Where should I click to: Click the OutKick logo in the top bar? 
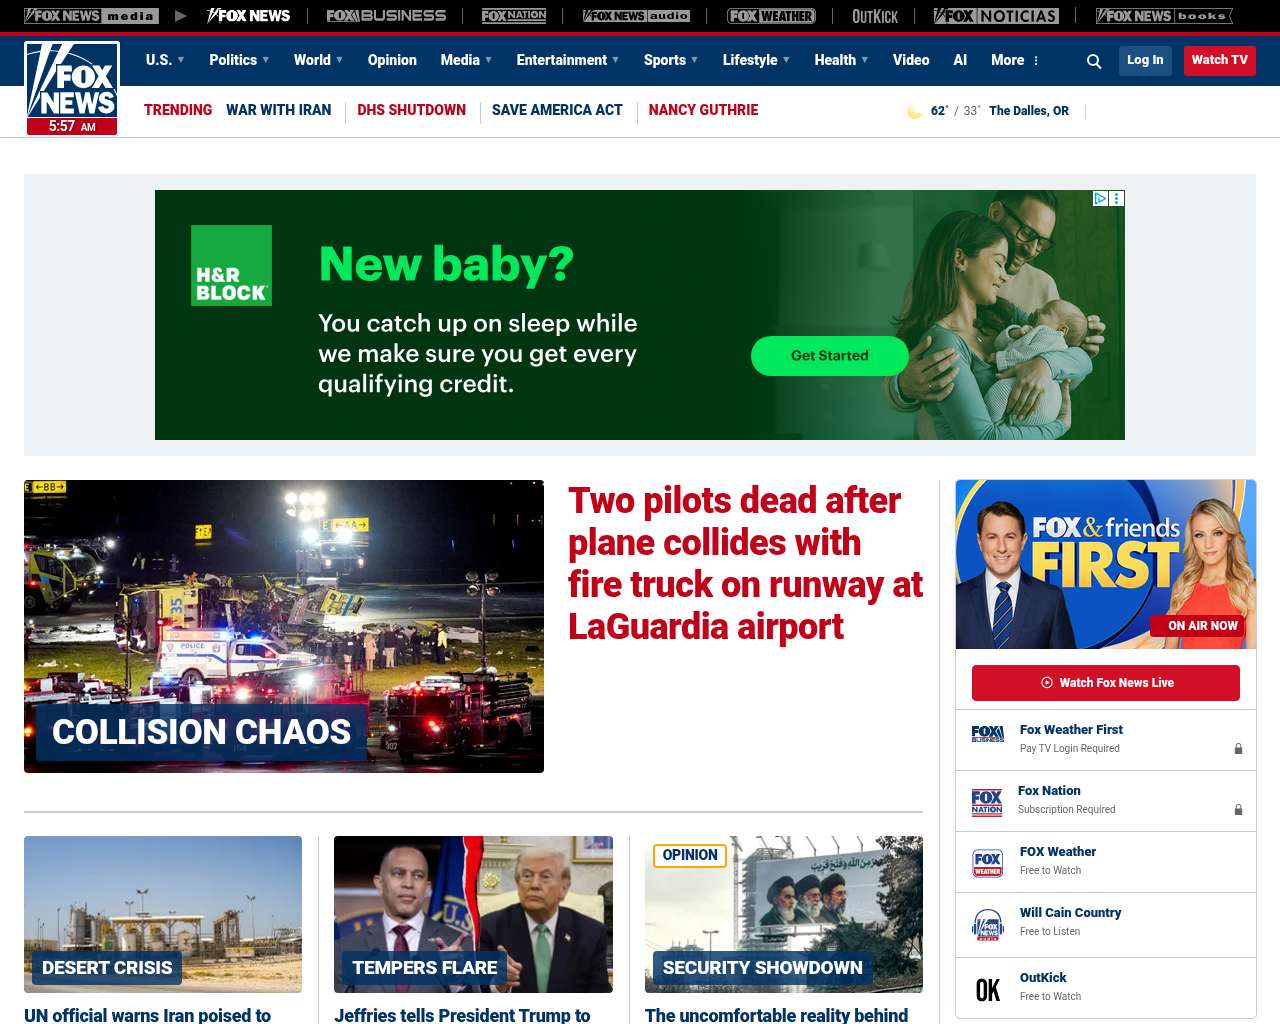pos(875,16)
